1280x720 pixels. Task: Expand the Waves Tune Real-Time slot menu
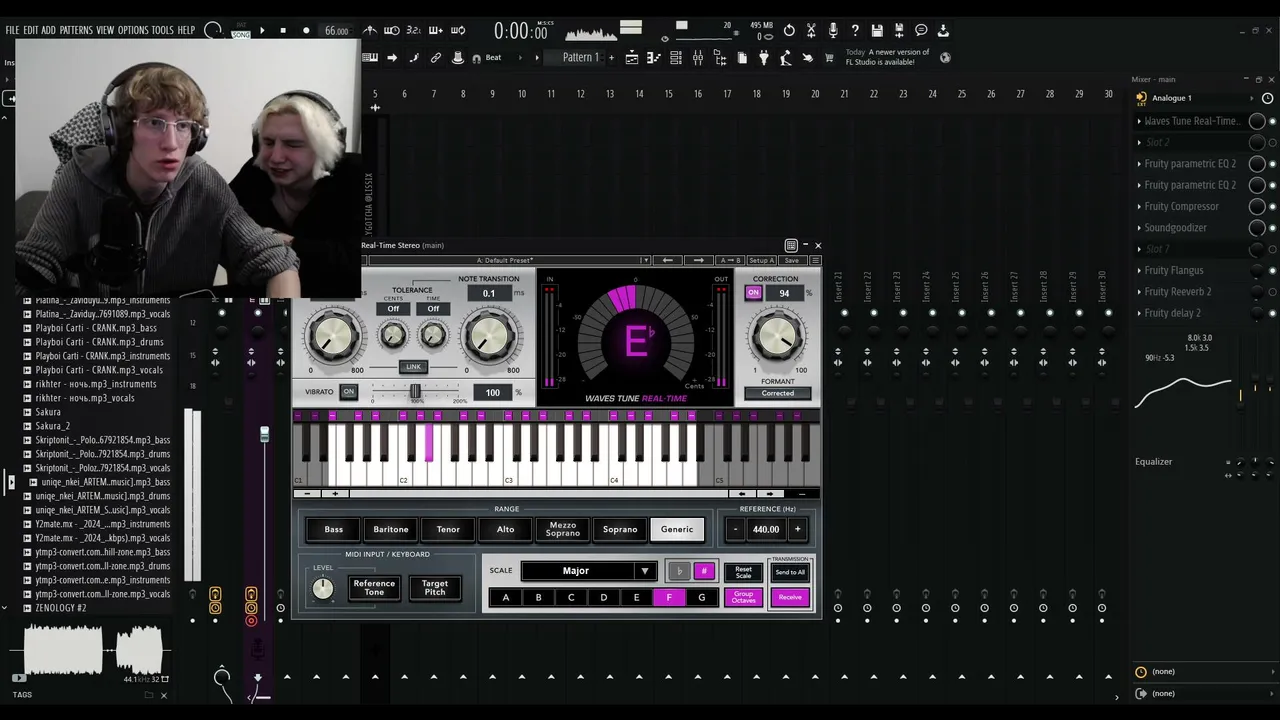(1139, 121)
